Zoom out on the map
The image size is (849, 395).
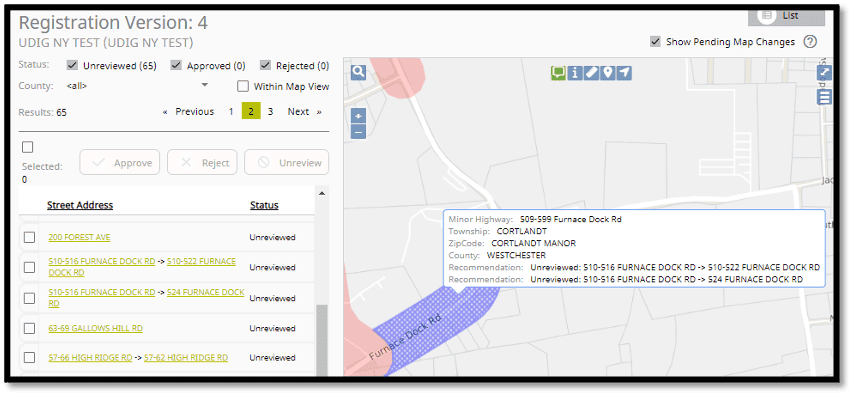click(x=358, y=132)
